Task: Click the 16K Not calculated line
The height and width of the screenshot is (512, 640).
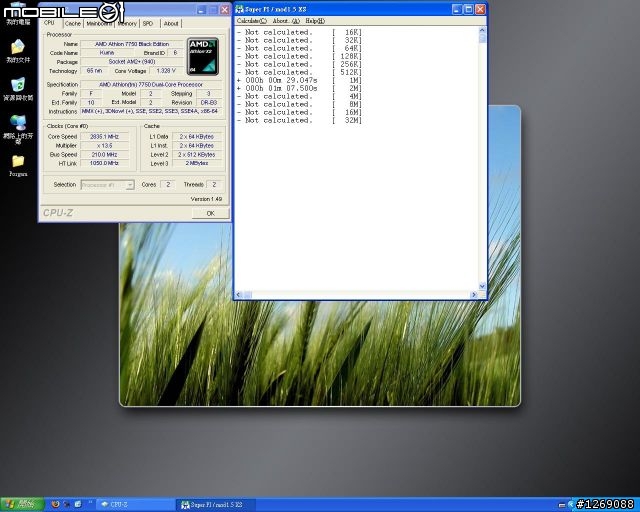Action: click(300, 32)
